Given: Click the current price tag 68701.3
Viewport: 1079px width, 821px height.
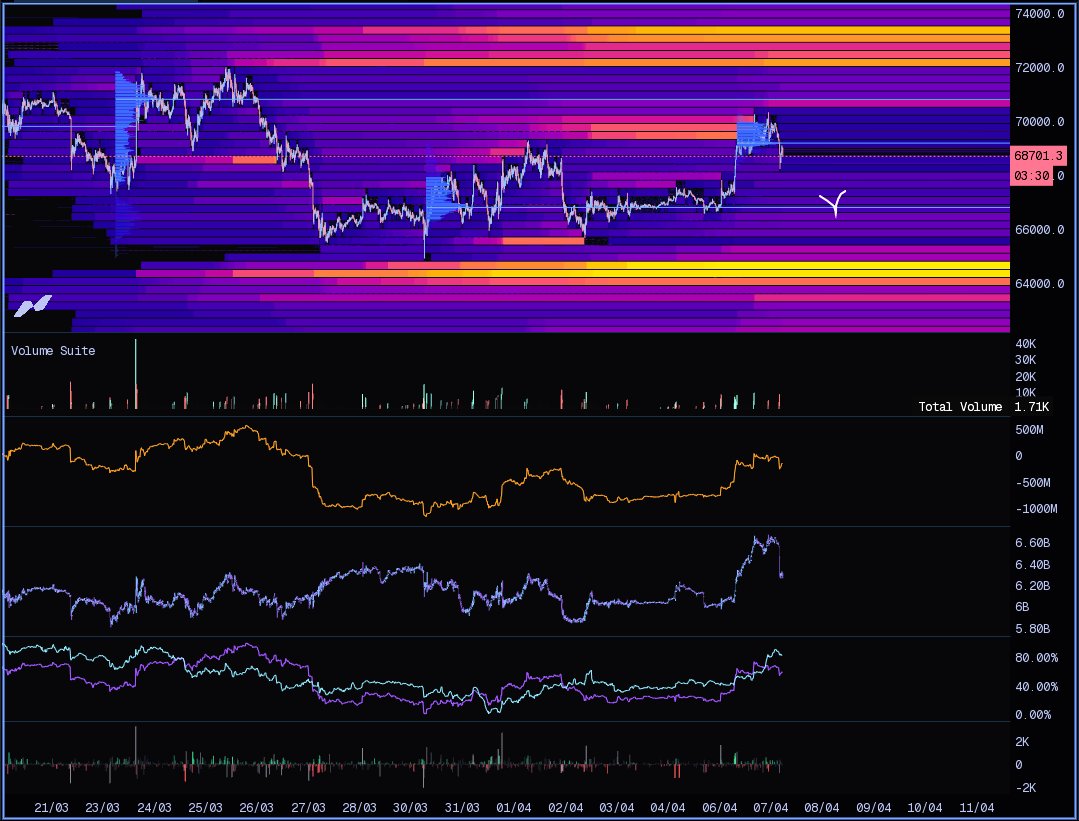Looking at the screenshot, I should (1039, 156).
